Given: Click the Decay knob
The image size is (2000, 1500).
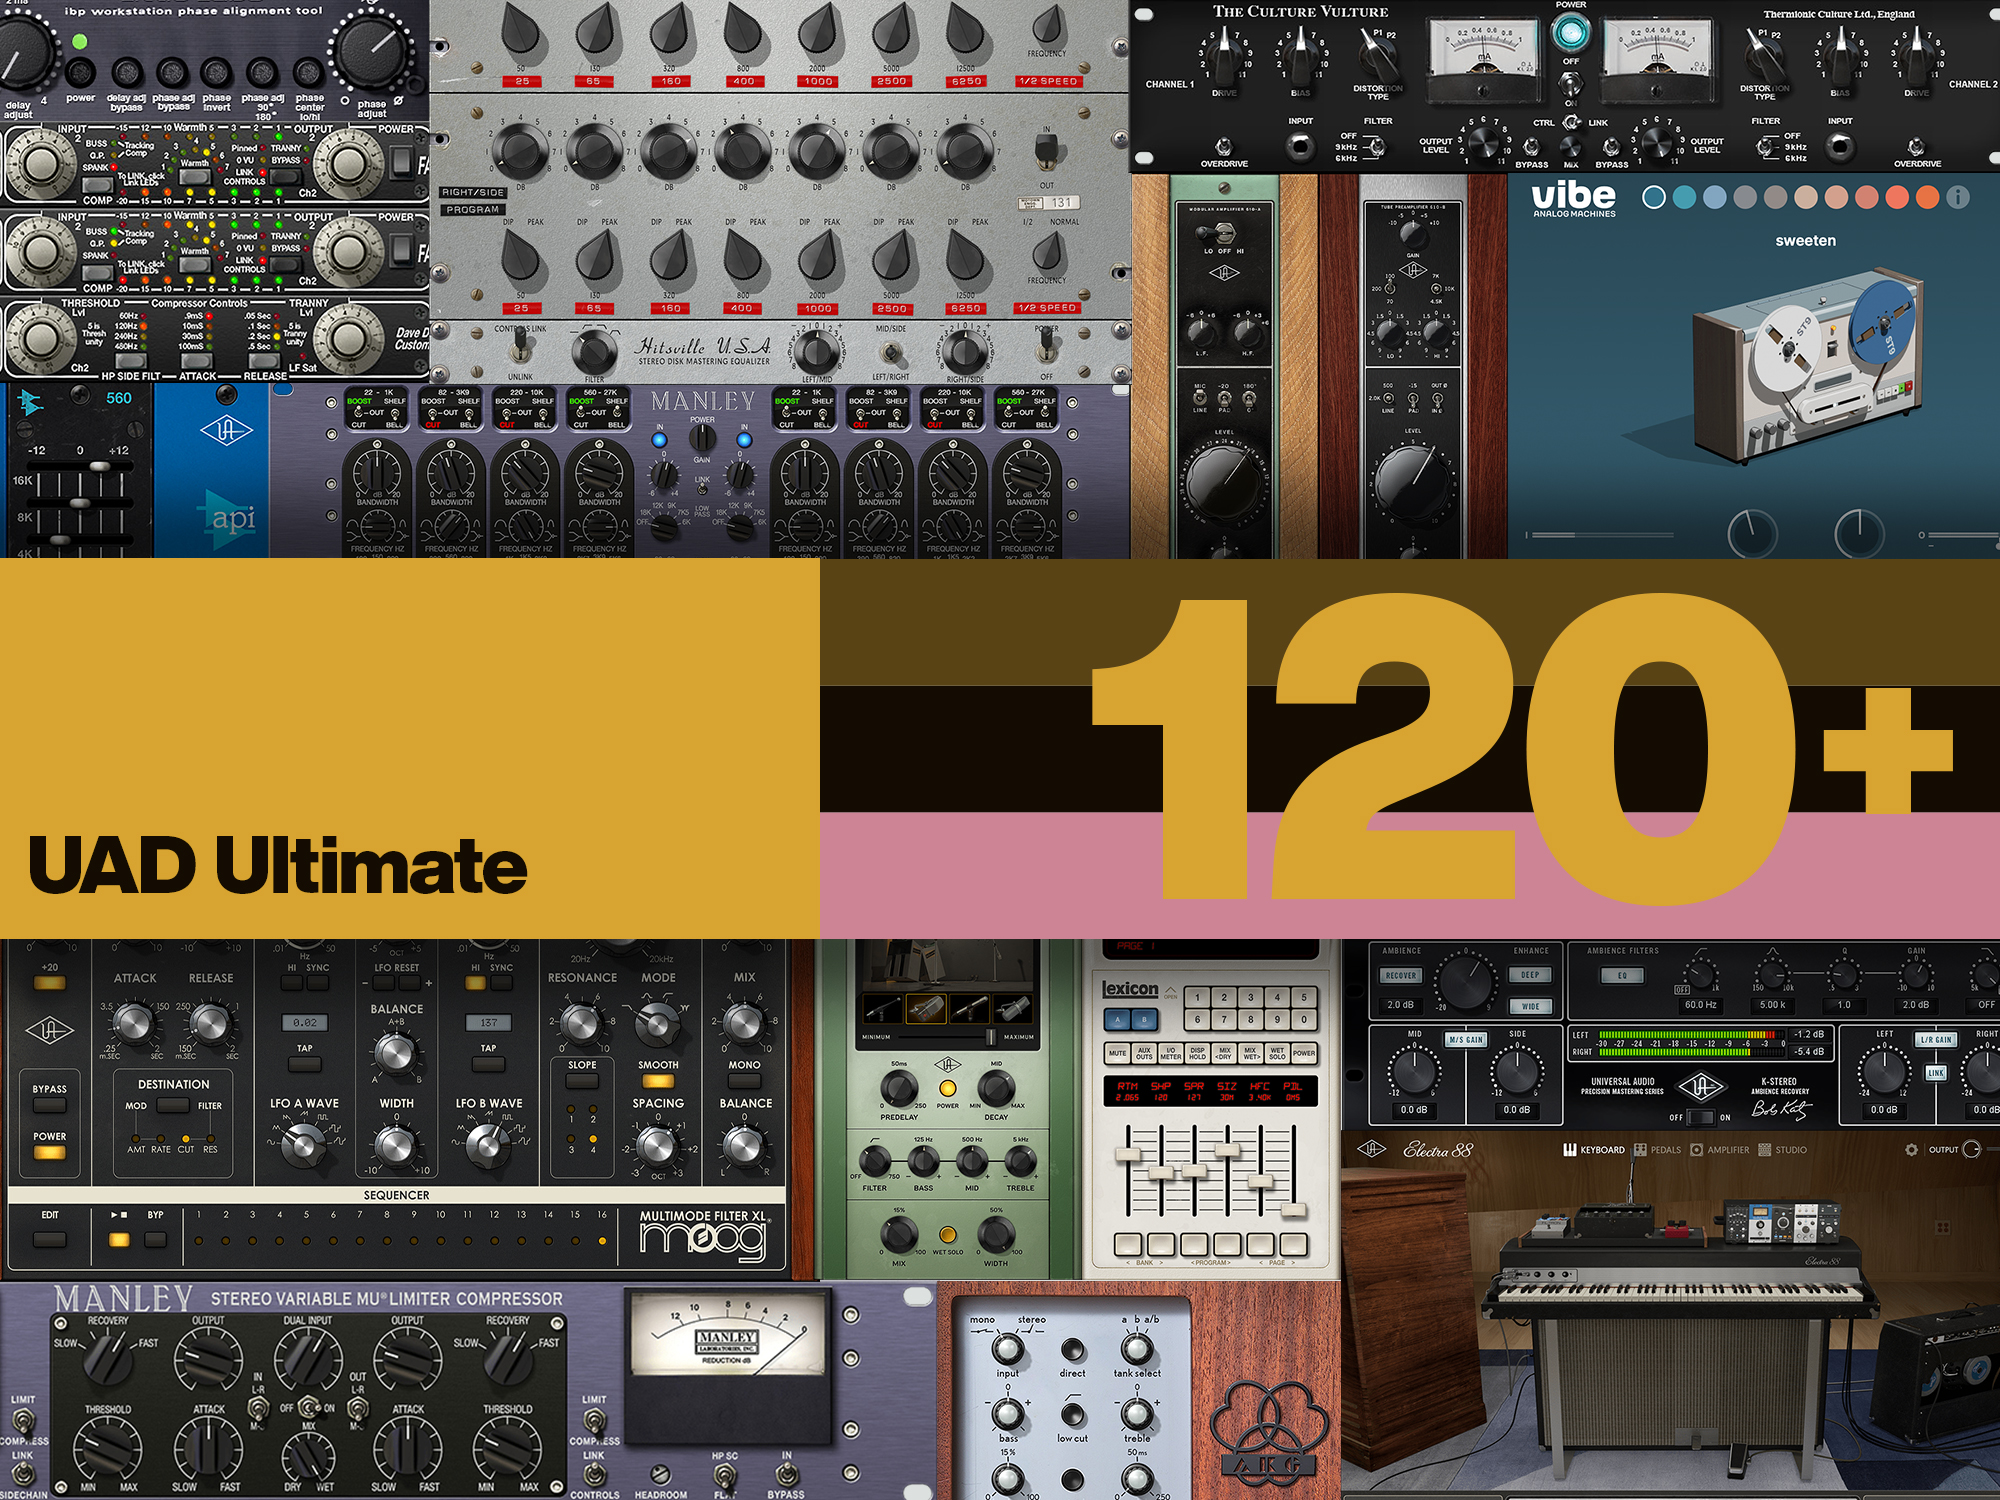Looking at the screenshot, I should [x=996, y=1088].
